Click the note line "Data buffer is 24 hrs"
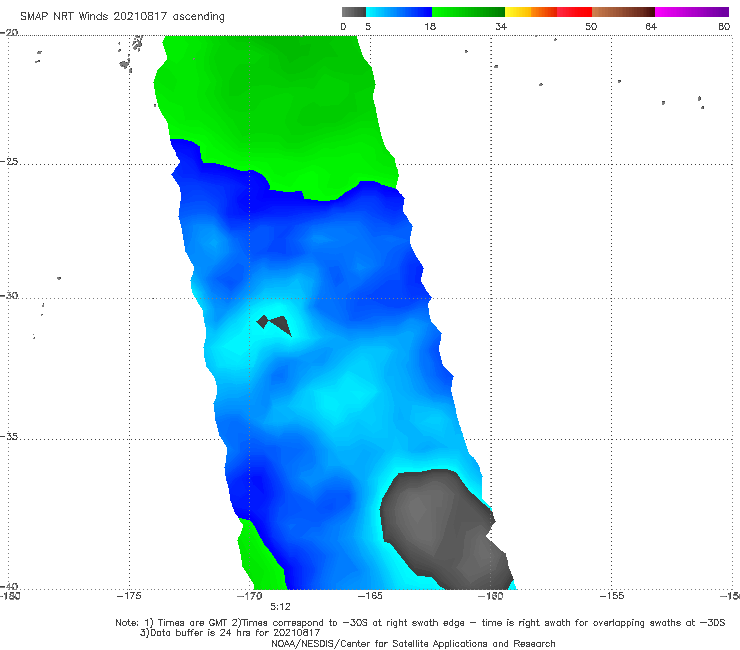The height and width of the screenshot is (650, 740). [230, 633]
